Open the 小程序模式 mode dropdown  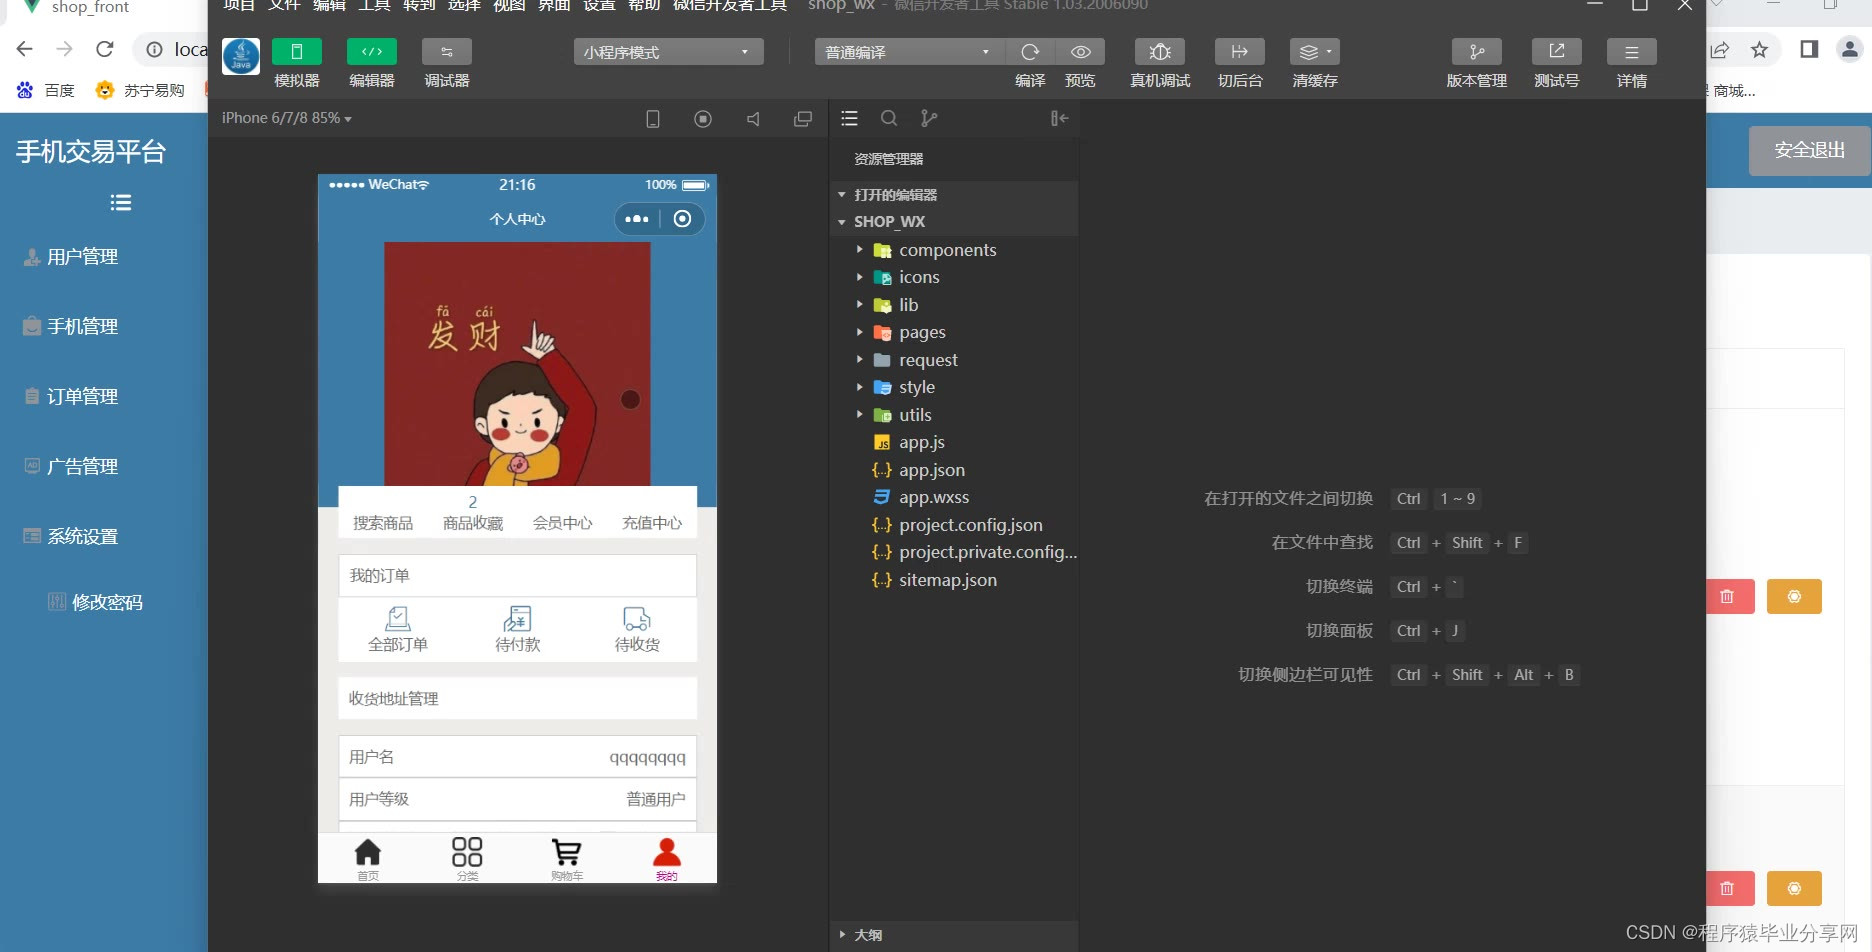[668, 52]
